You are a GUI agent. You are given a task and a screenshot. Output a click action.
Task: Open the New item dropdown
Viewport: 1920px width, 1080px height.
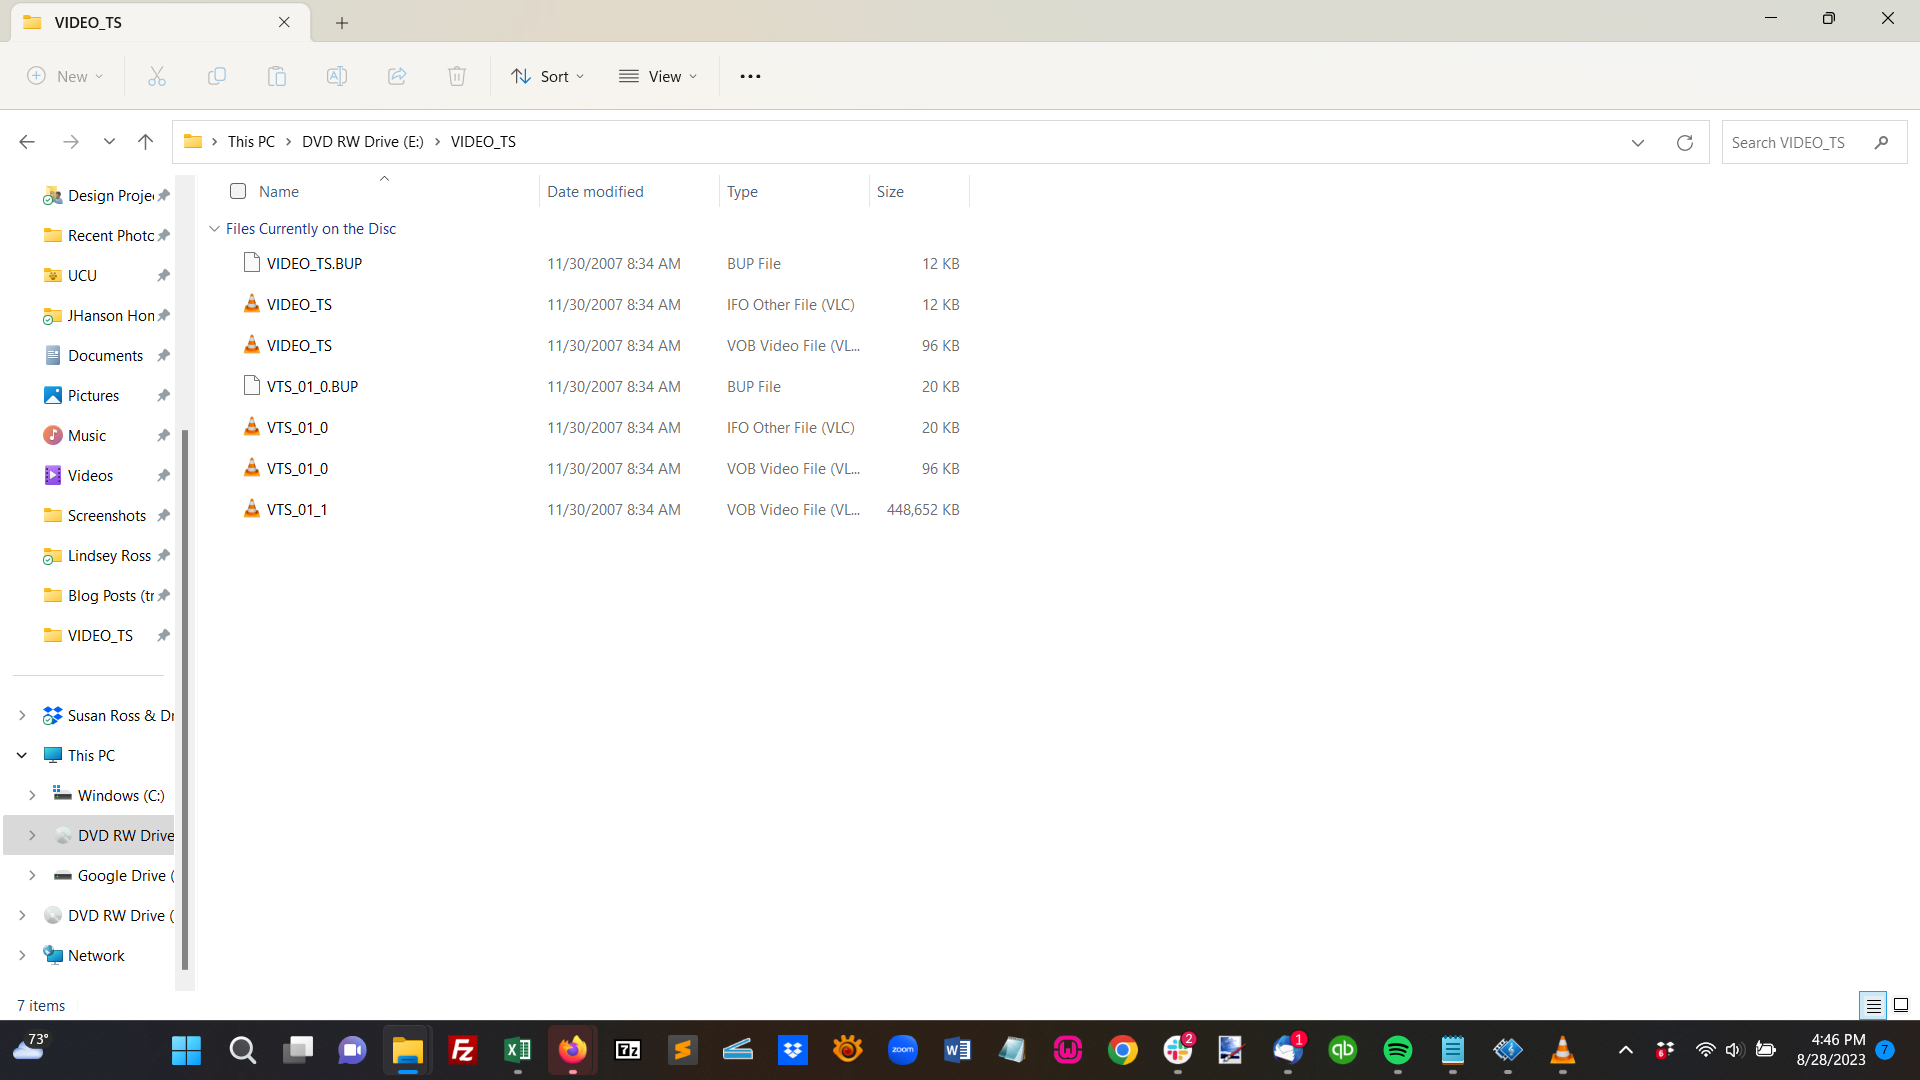coord(65,76)
